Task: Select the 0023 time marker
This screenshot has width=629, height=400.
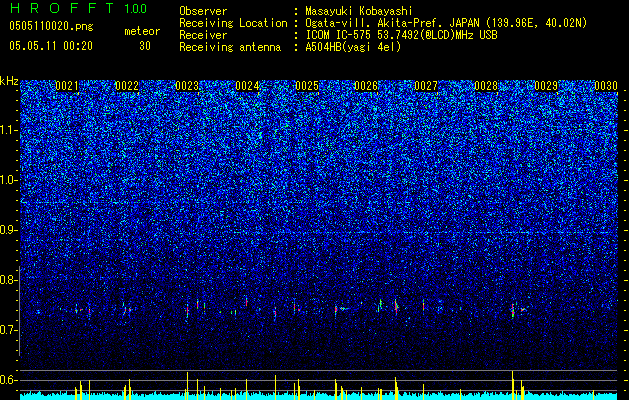Action: pos(187,86)
